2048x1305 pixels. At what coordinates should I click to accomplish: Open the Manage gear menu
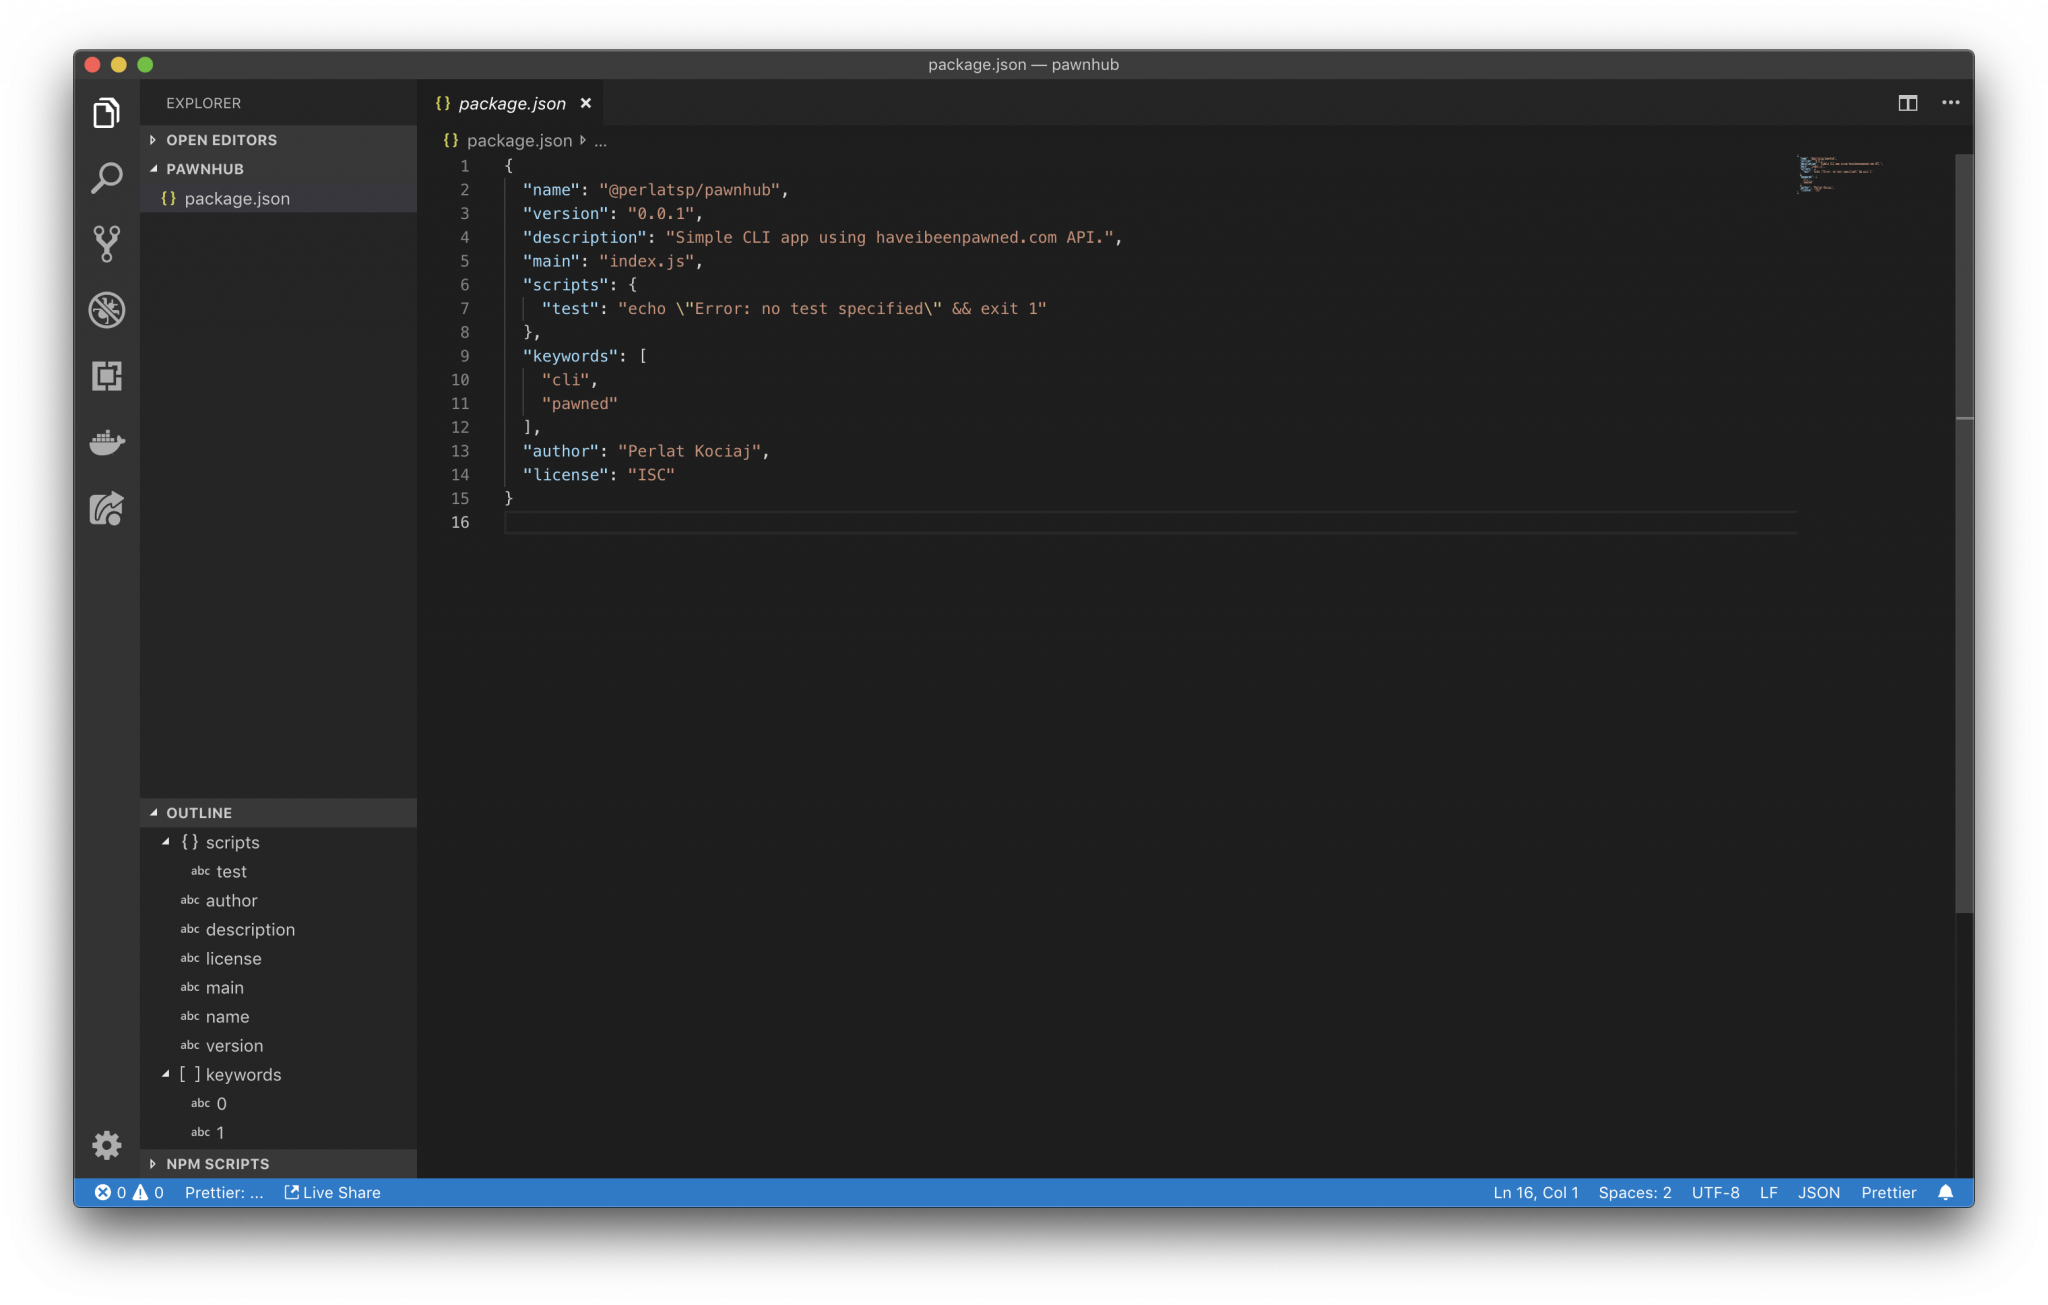[106, 1144]
